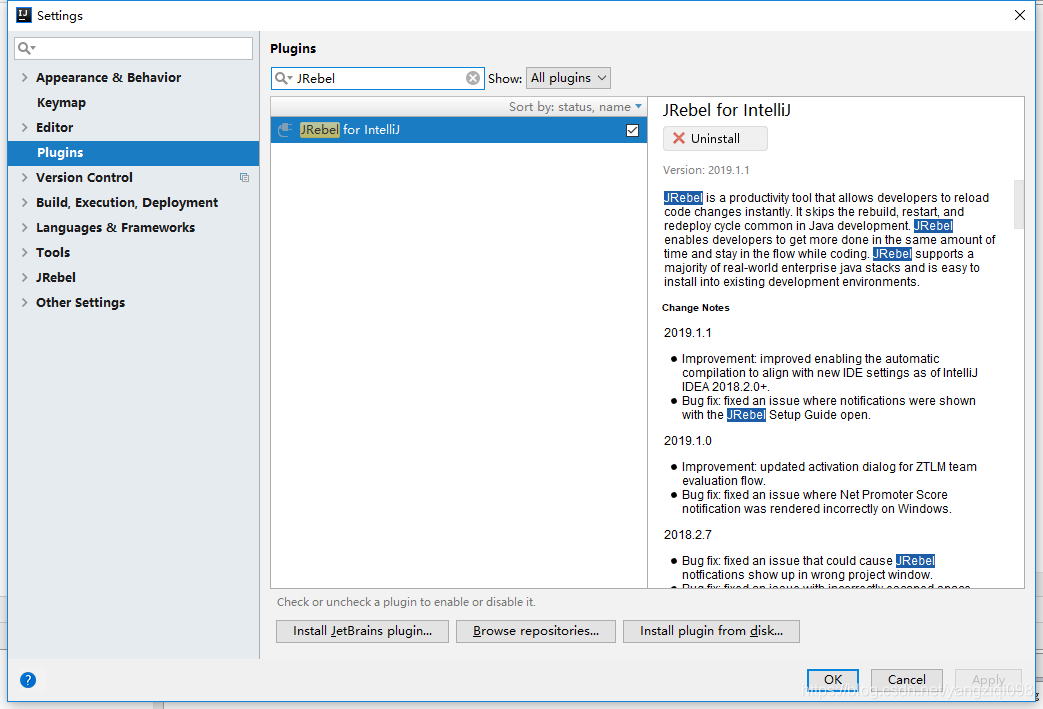Click the Cancel button

click(x=907, y=680)
